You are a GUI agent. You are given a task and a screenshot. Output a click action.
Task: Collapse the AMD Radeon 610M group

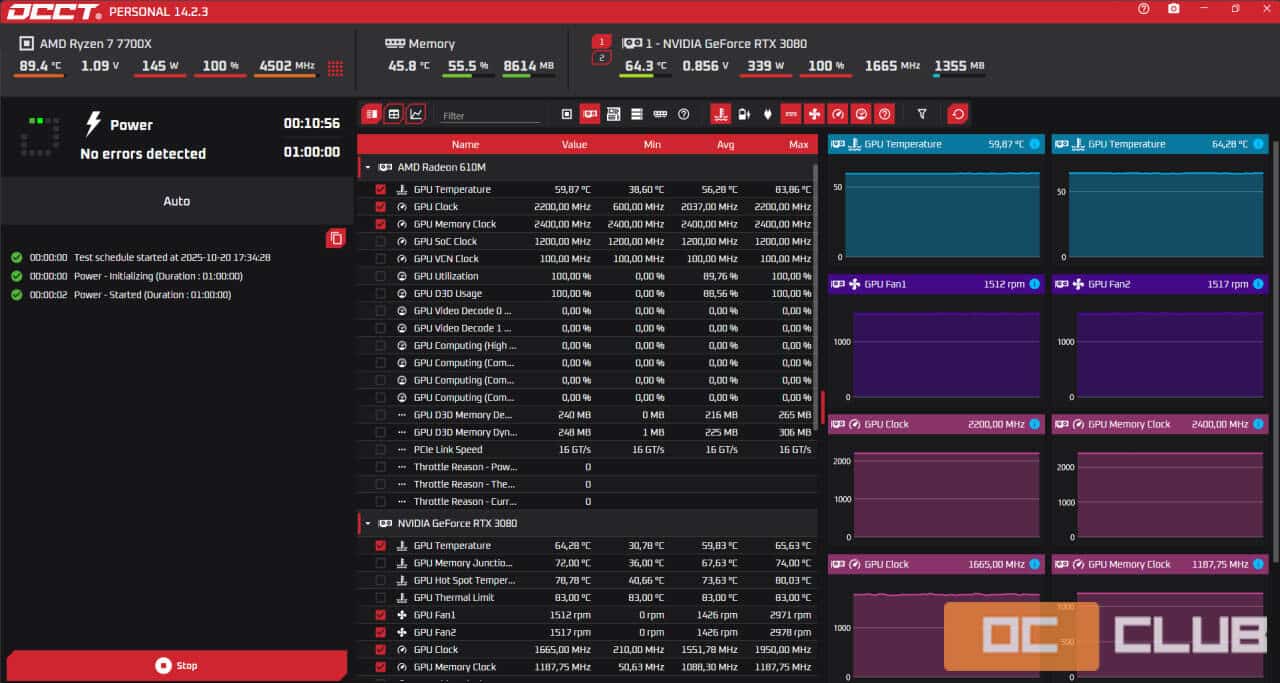(368, 168)
